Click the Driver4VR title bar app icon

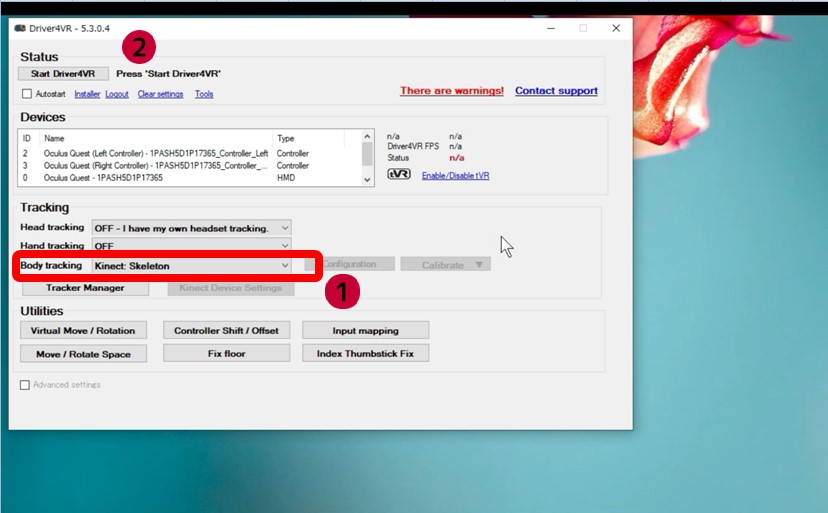coord(20,29)
